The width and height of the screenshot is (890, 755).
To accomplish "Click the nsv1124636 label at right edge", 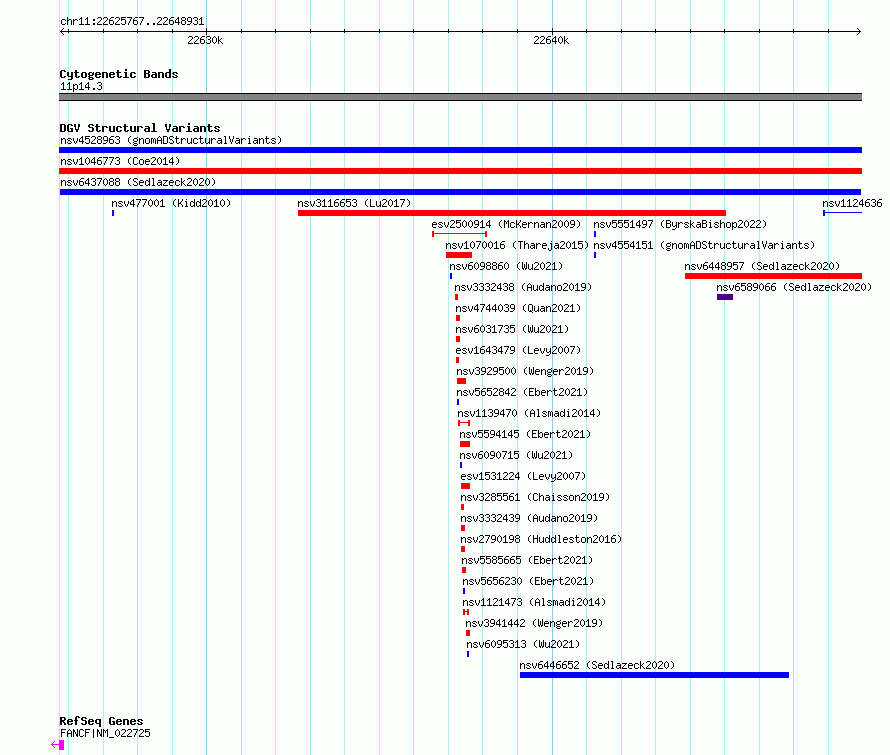I will click(852, 203).
